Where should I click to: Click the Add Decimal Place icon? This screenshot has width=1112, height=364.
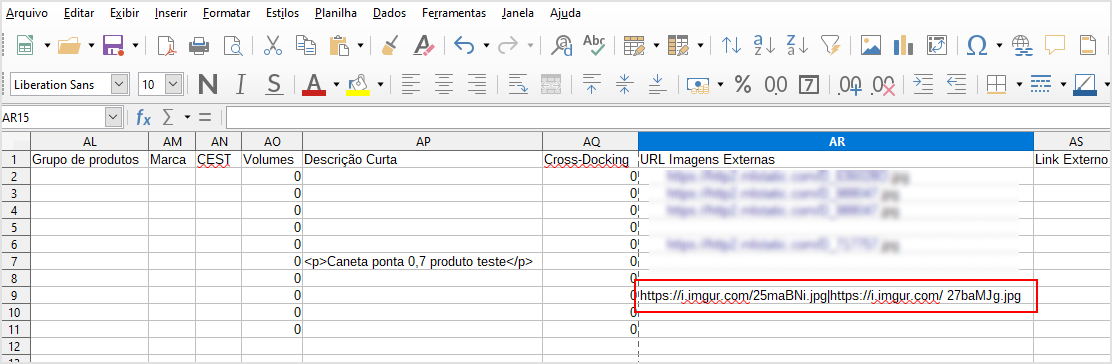click(850, 85)
